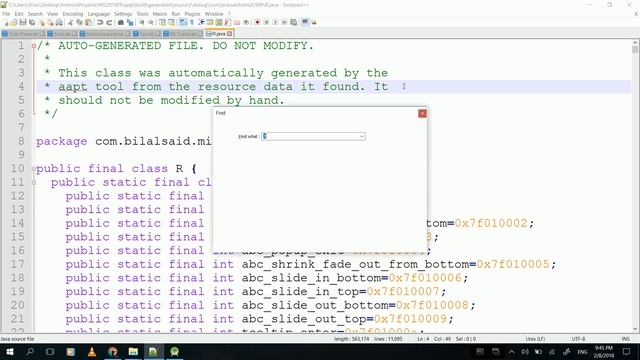The height and width of the screenshot is (360, 640).
Task: Toggle show all characters icon
Action: [191, 22]
